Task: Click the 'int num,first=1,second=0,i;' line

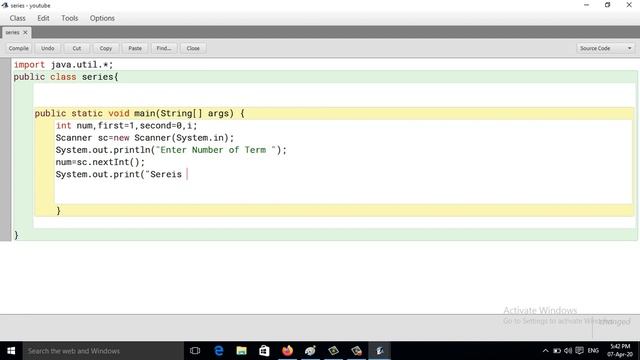Action: [127, 126]
